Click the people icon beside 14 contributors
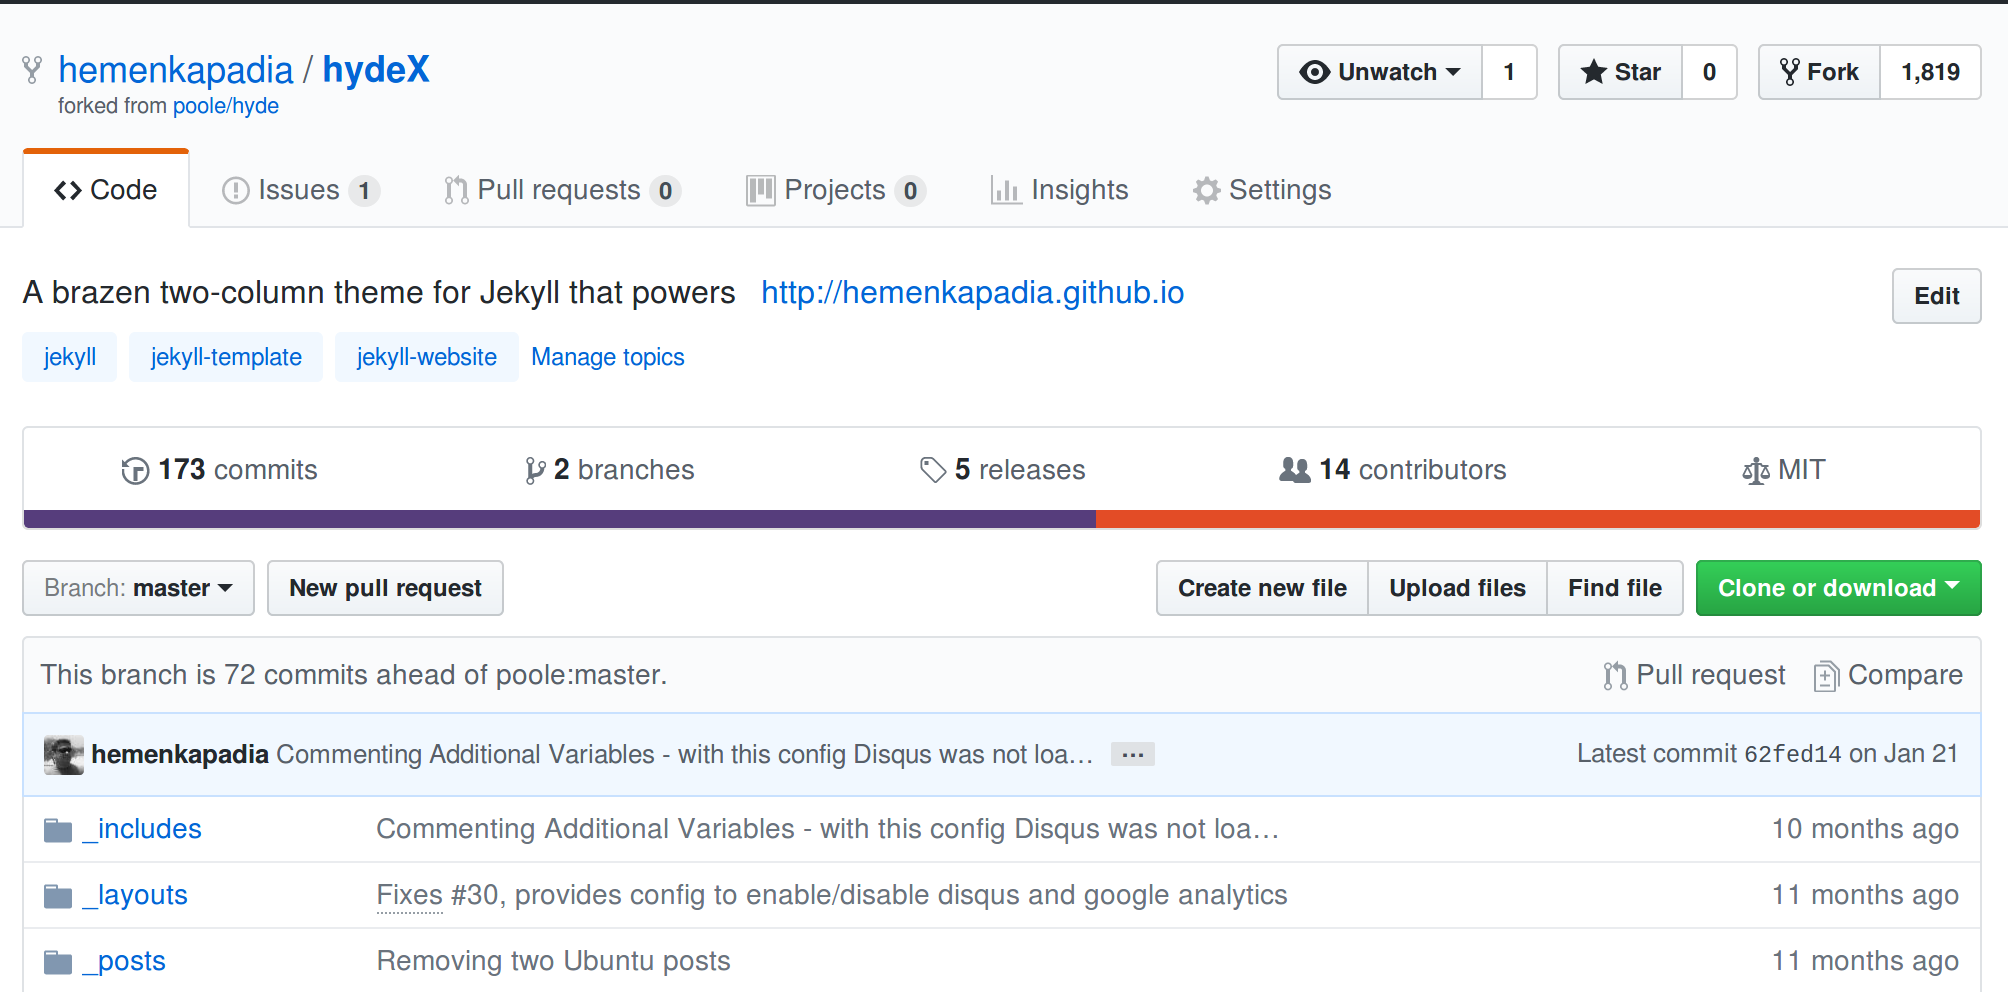2008x992 pixels. click(1295, 470)
